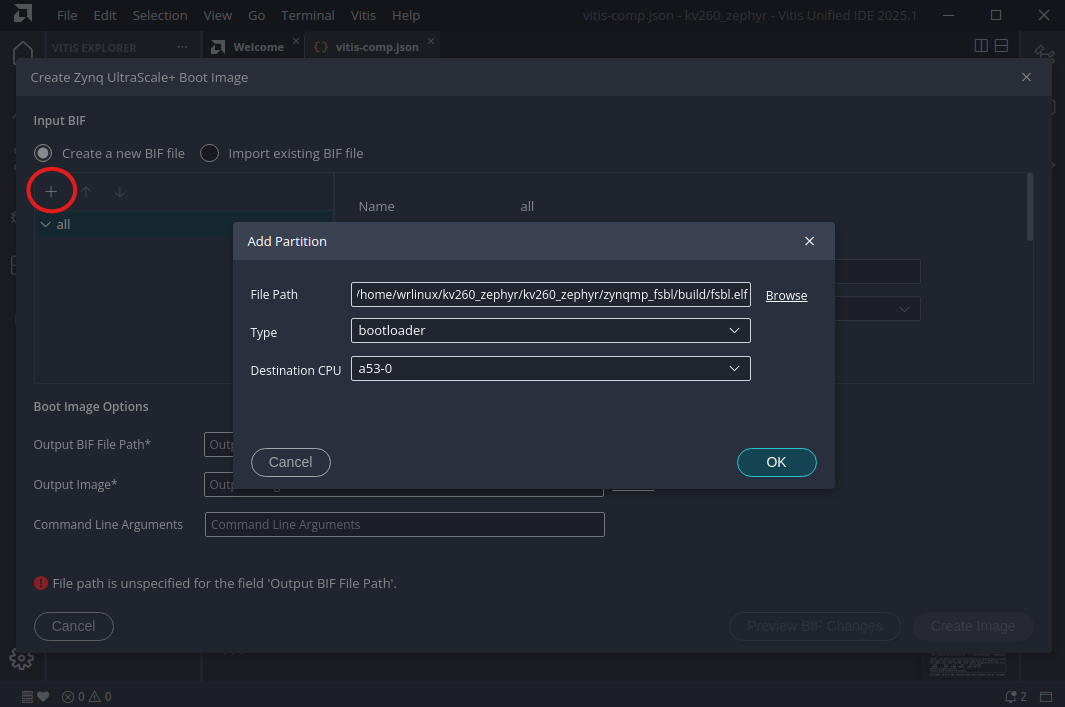Click the Command Line Arguments field

point(404,524)
